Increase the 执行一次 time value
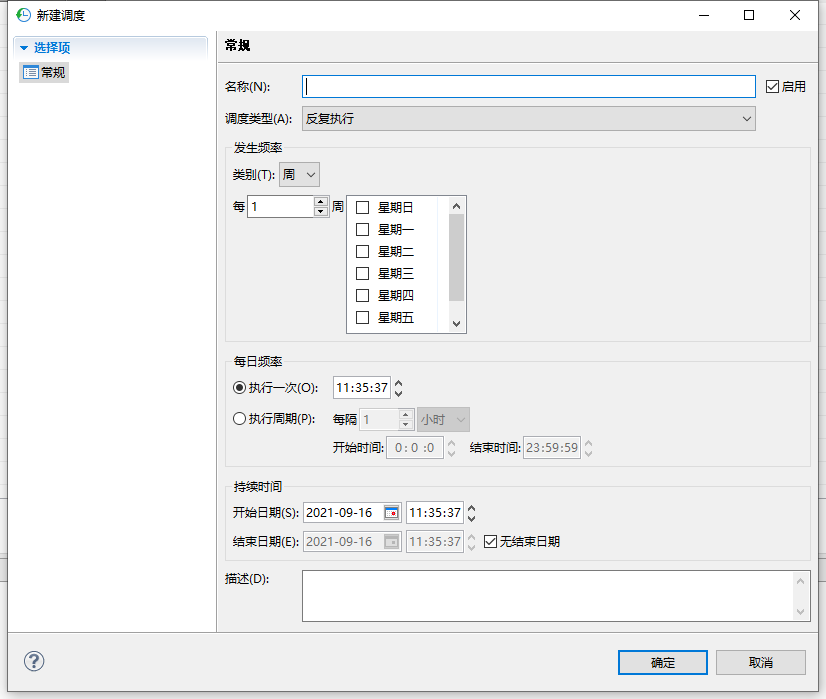Image resolution: width=826 pixels, height=699 pixels. coord(399,383)
